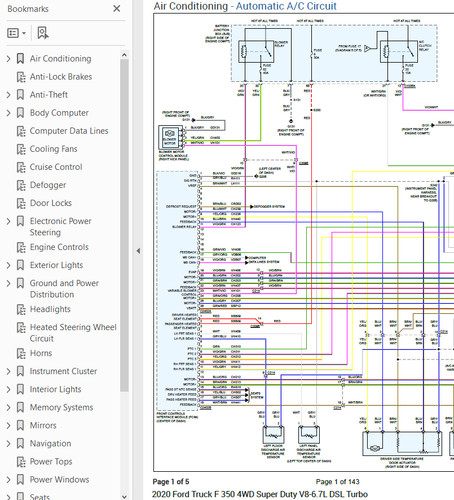Click the Headlights bookmark icon
The image size is (454, 500).
[21, 310]
